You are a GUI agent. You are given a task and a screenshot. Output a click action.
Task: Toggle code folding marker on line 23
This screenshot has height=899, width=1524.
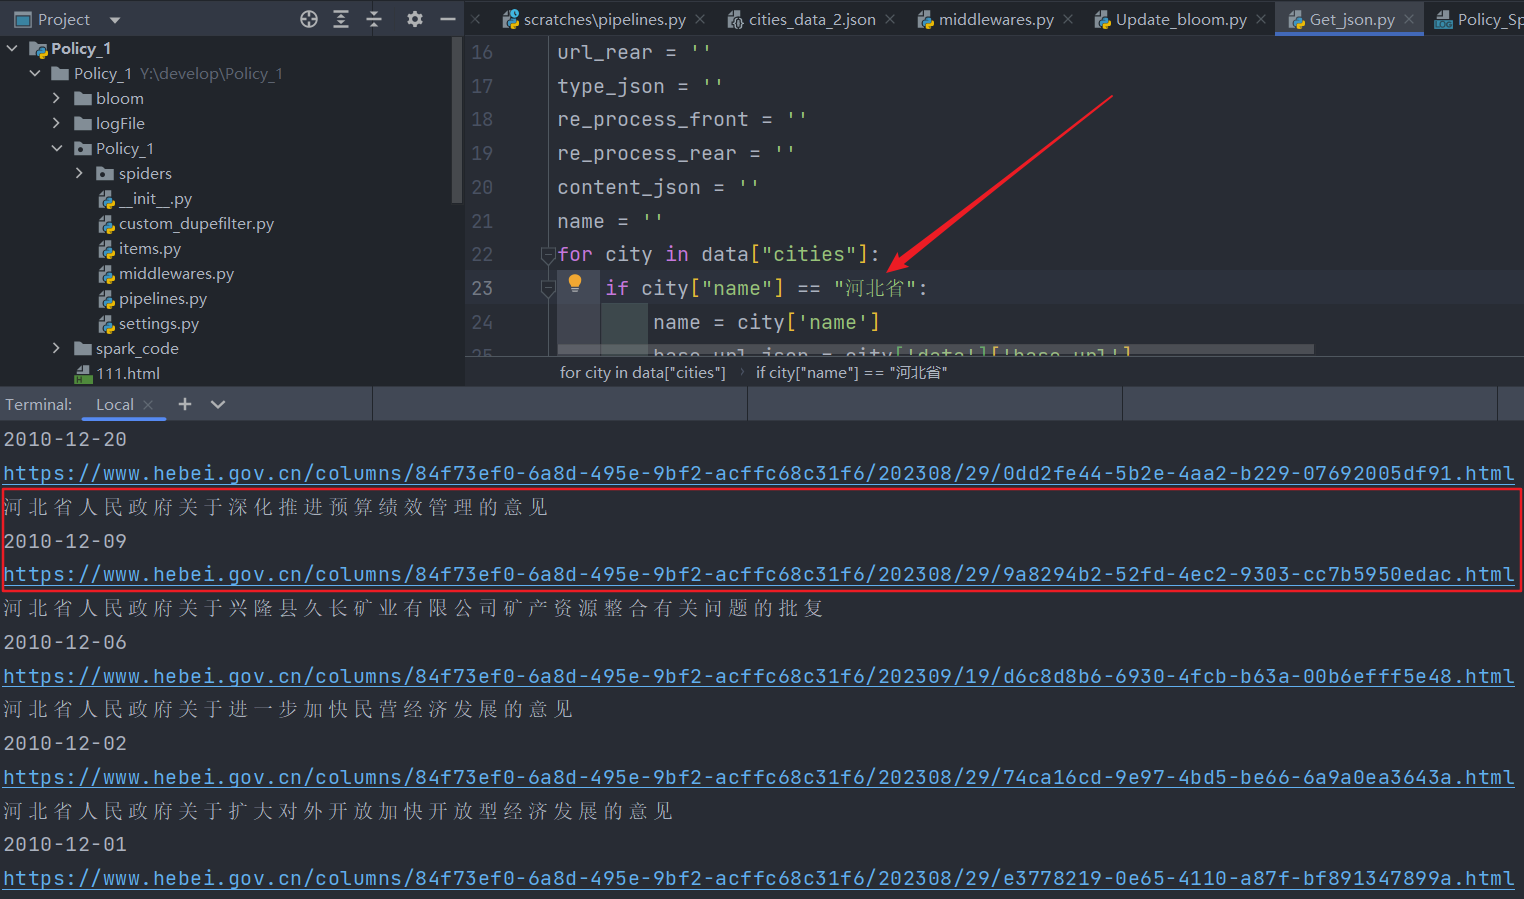[548, 289]
